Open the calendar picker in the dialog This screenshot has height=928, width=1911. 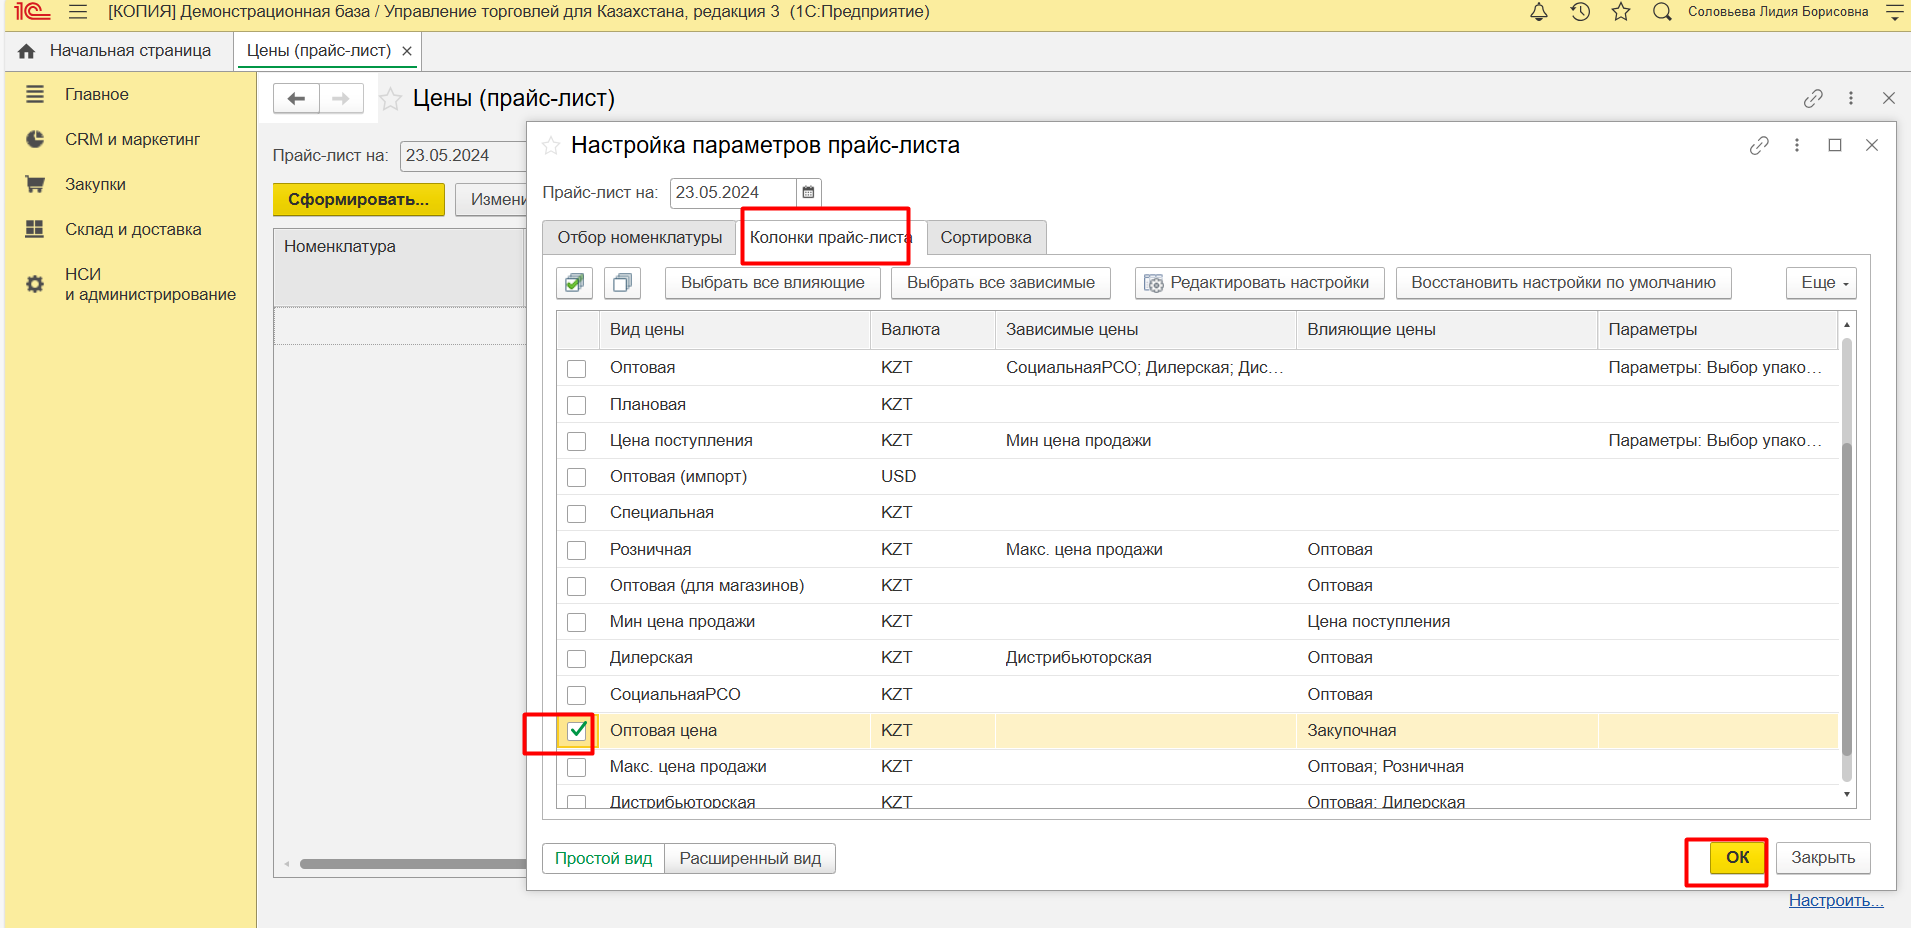(808, 192)
